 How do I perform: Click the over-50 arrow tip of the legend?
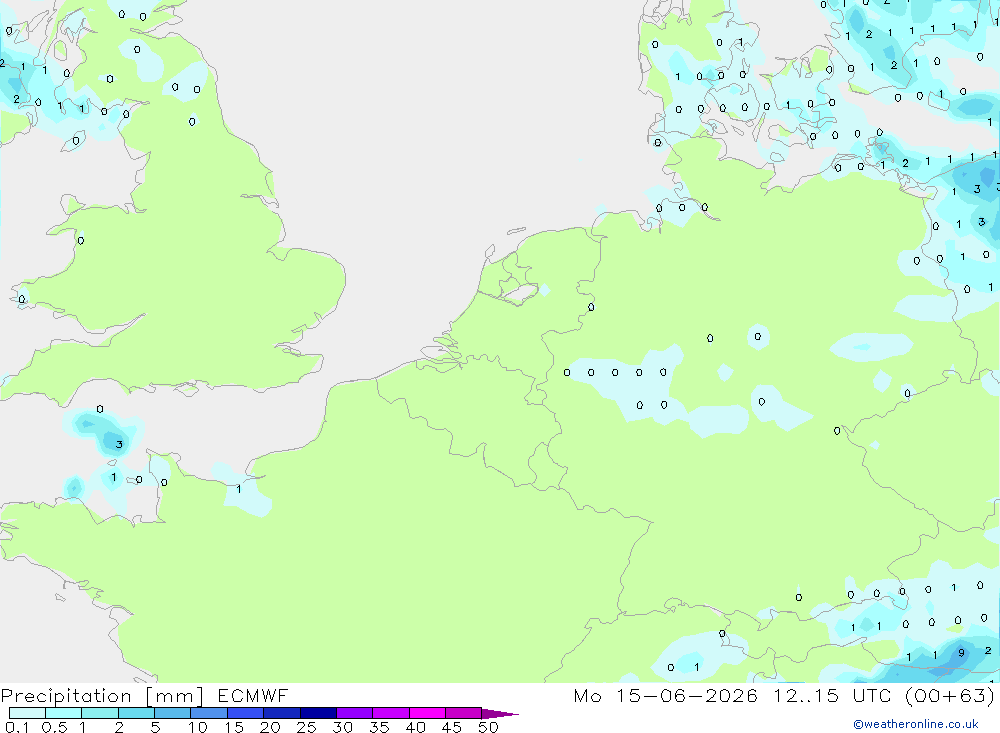click(501, 714)
